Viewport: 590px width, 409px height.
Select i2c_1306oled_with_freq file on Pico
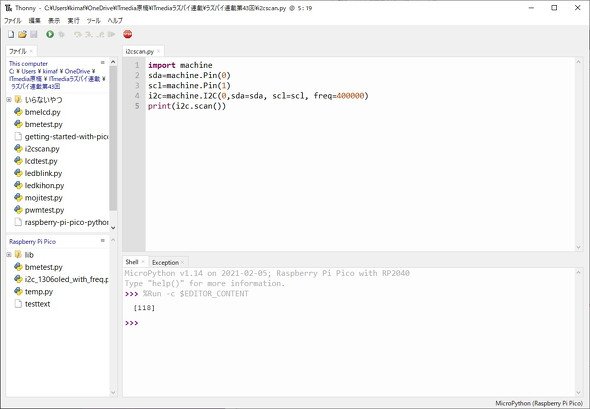click(66, 279)
